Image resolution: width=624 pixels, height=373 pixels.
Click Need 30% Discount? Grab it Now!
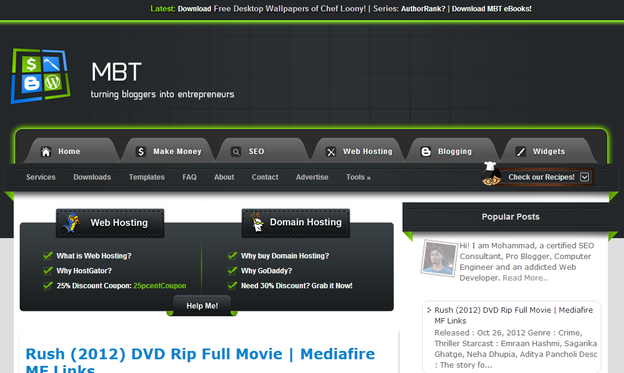coord(296,286)
